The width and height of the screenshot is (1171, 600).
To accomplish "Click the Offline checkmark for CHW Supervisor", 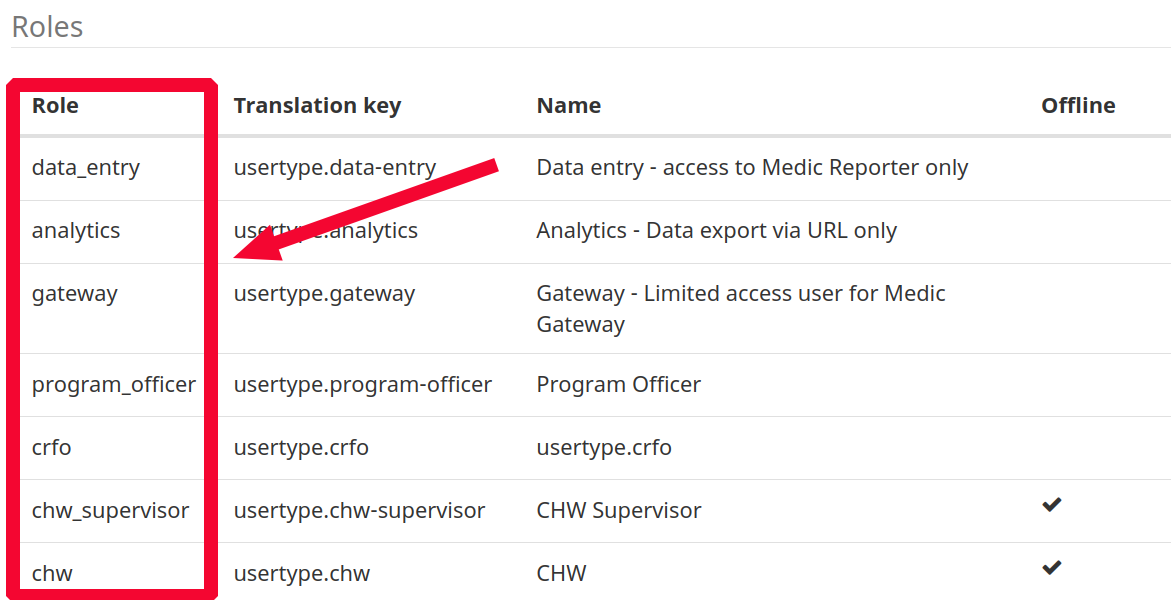I will 1051,505.
